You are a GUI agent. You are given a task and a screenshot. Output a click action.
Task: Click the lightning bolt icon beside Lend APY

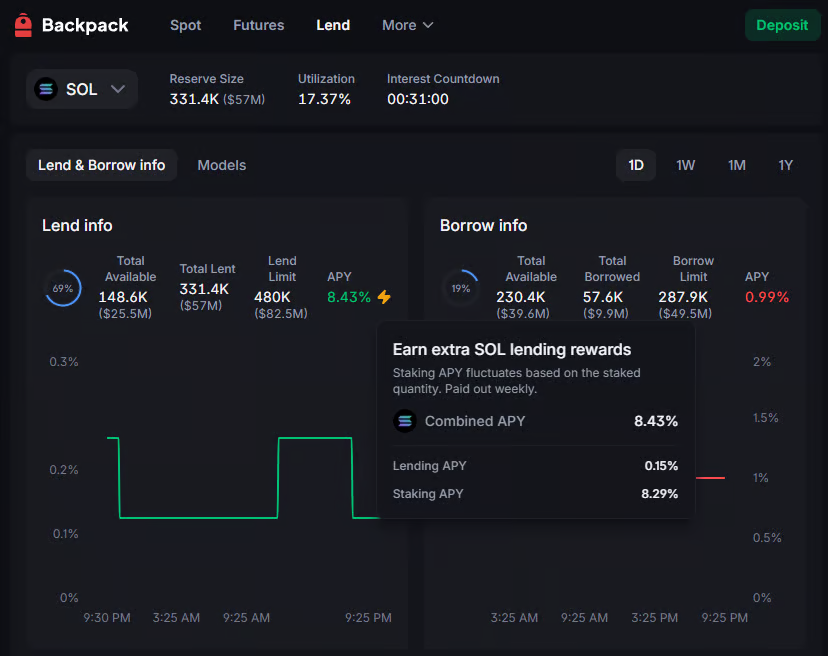384,297
